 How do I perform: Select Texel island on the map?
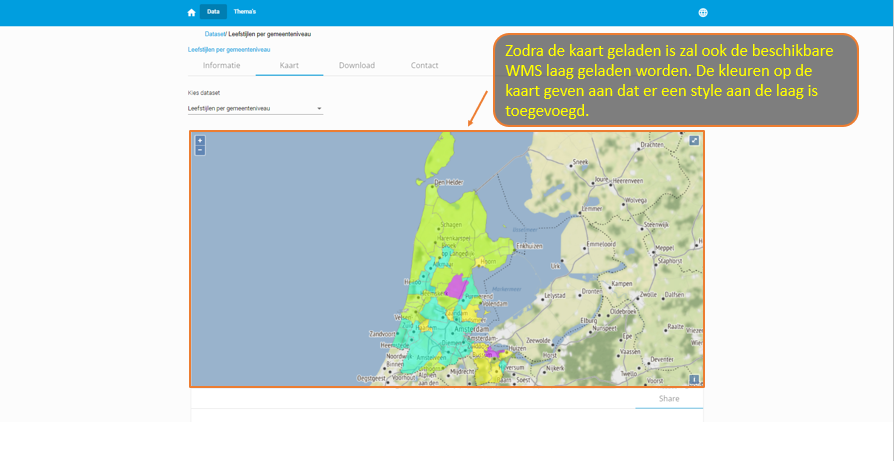pos(438,157)
